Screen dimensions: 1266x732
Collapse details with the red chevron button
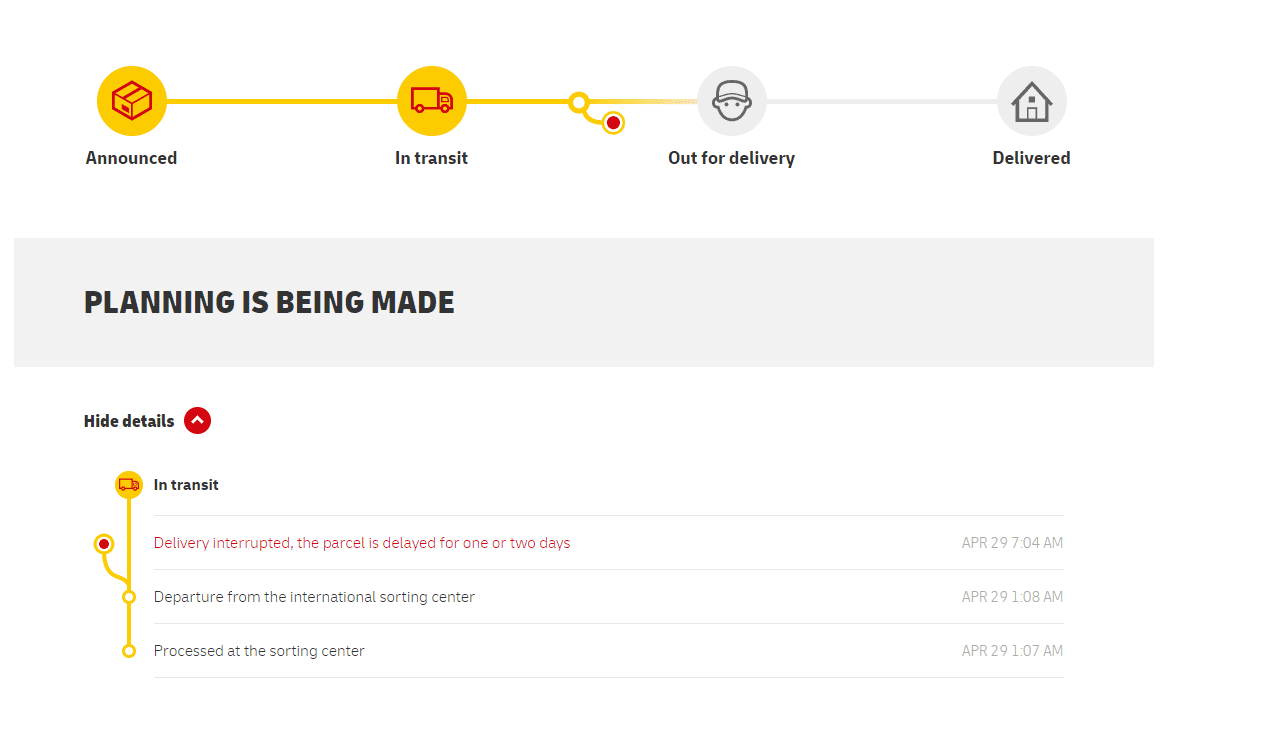197,421
